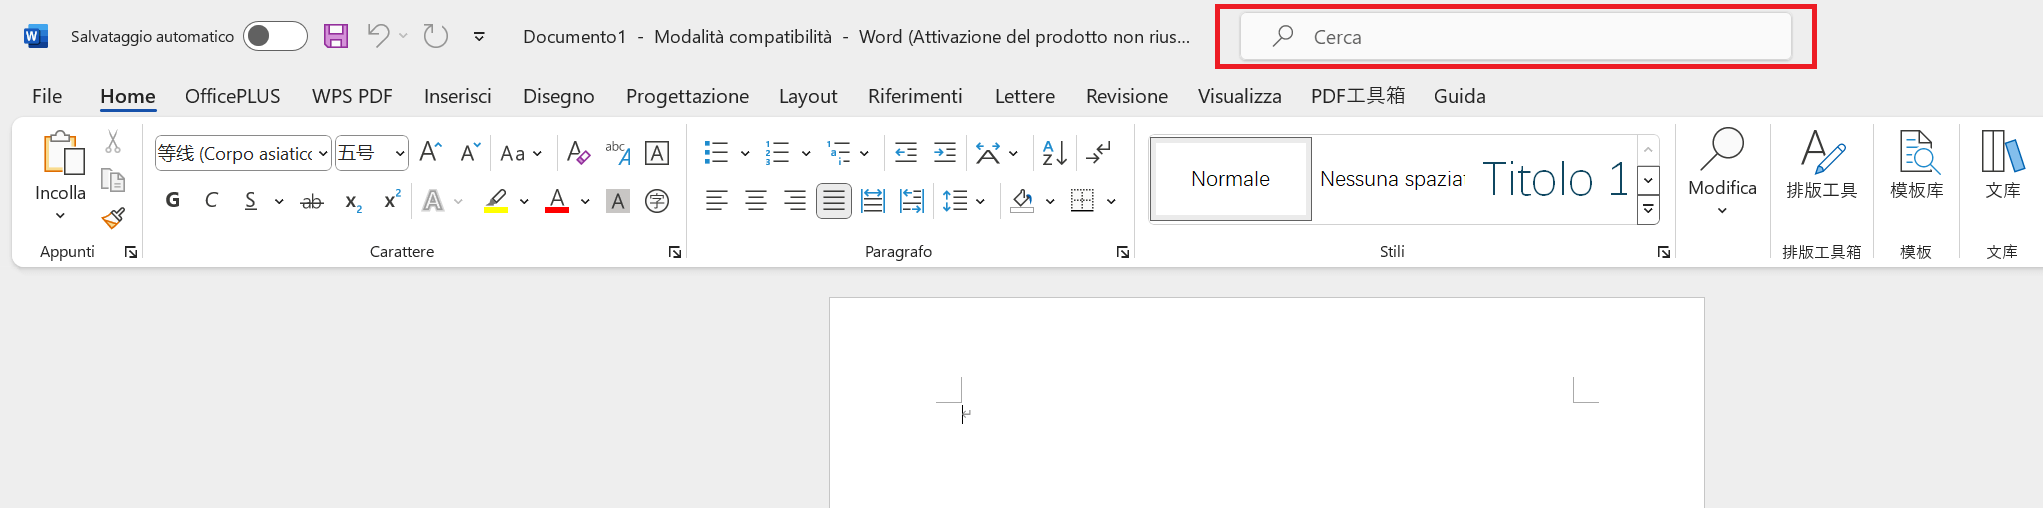Apply red font color

point(557,201)
